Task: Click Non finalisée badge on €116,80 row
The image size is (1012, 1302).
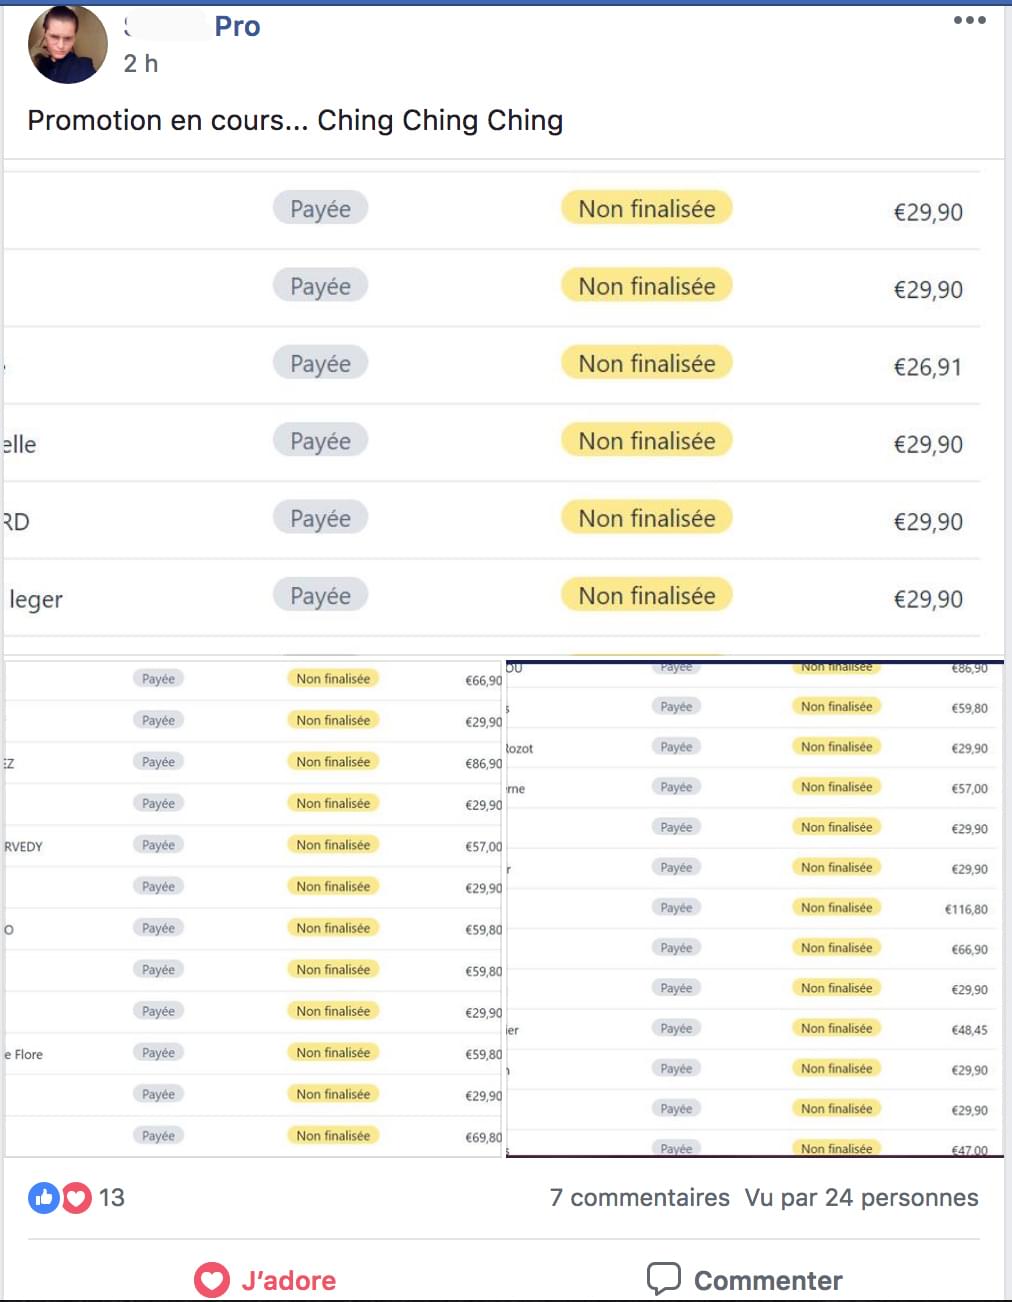Action: tap(837, 908)
